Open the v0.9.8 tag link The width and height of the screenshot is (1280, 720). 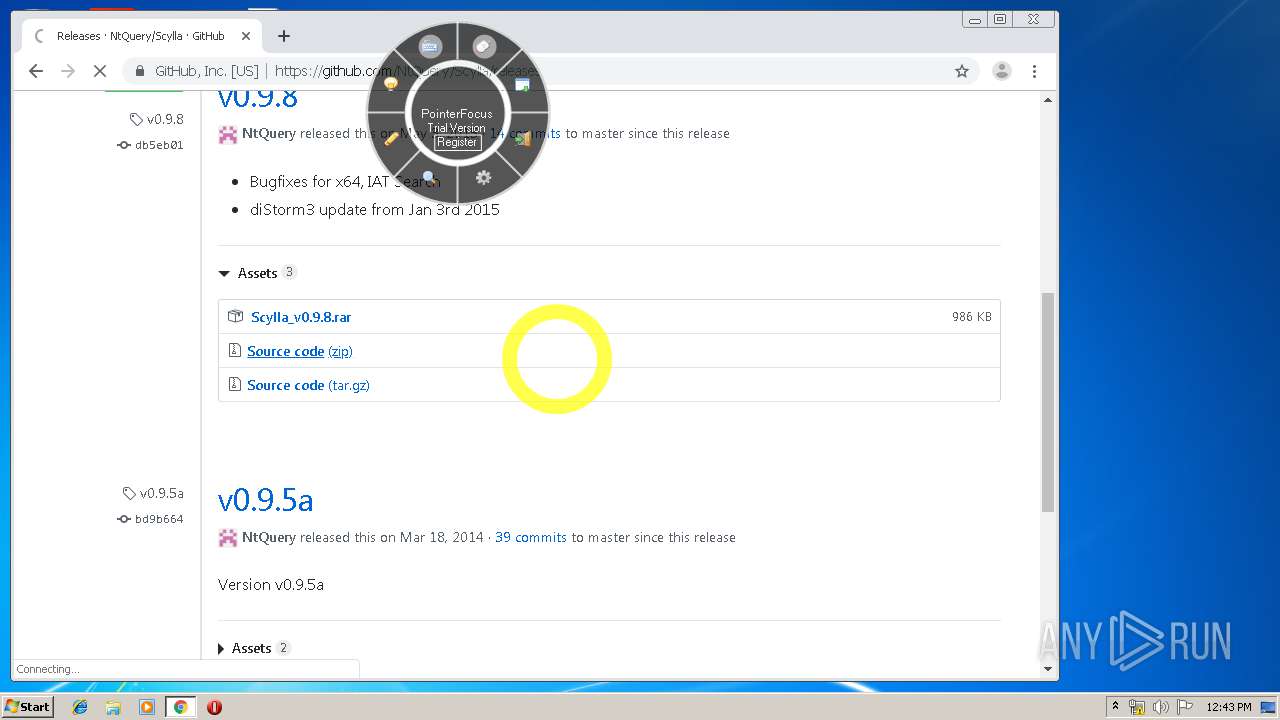(x=157, y=119)
